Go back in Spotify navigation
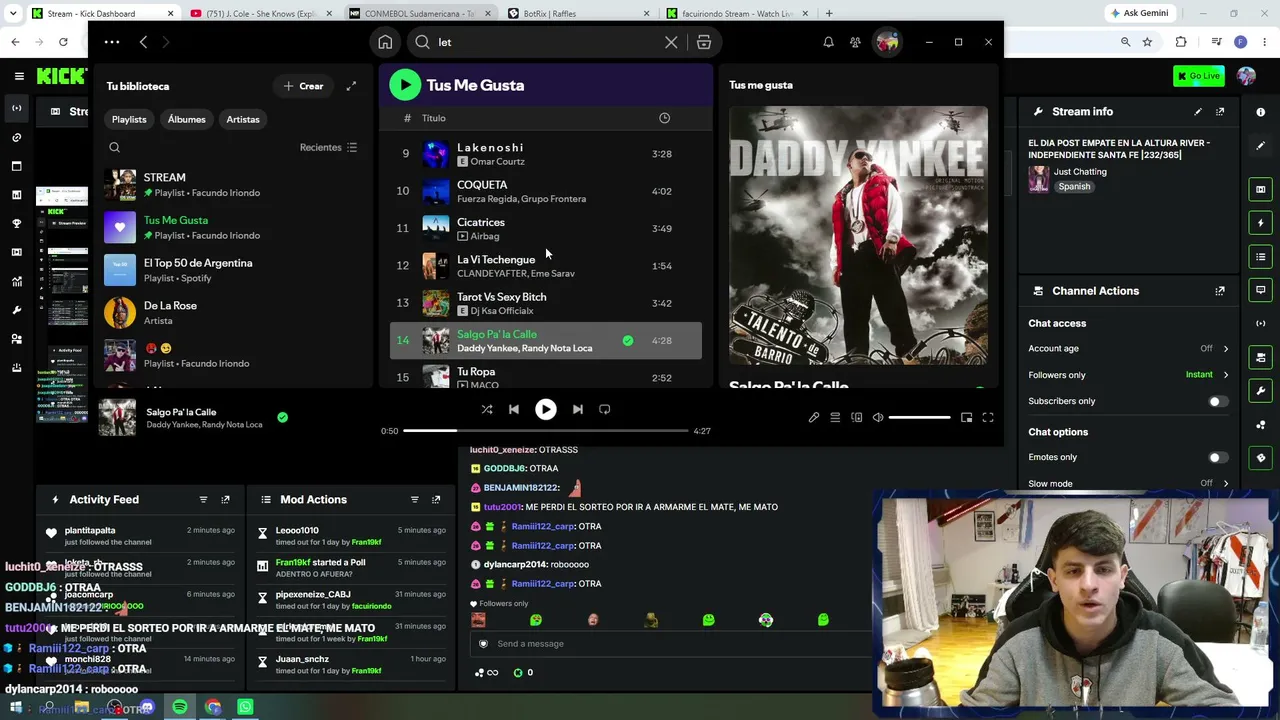Viewport: 1280px width, 720px height. (143, 42)
